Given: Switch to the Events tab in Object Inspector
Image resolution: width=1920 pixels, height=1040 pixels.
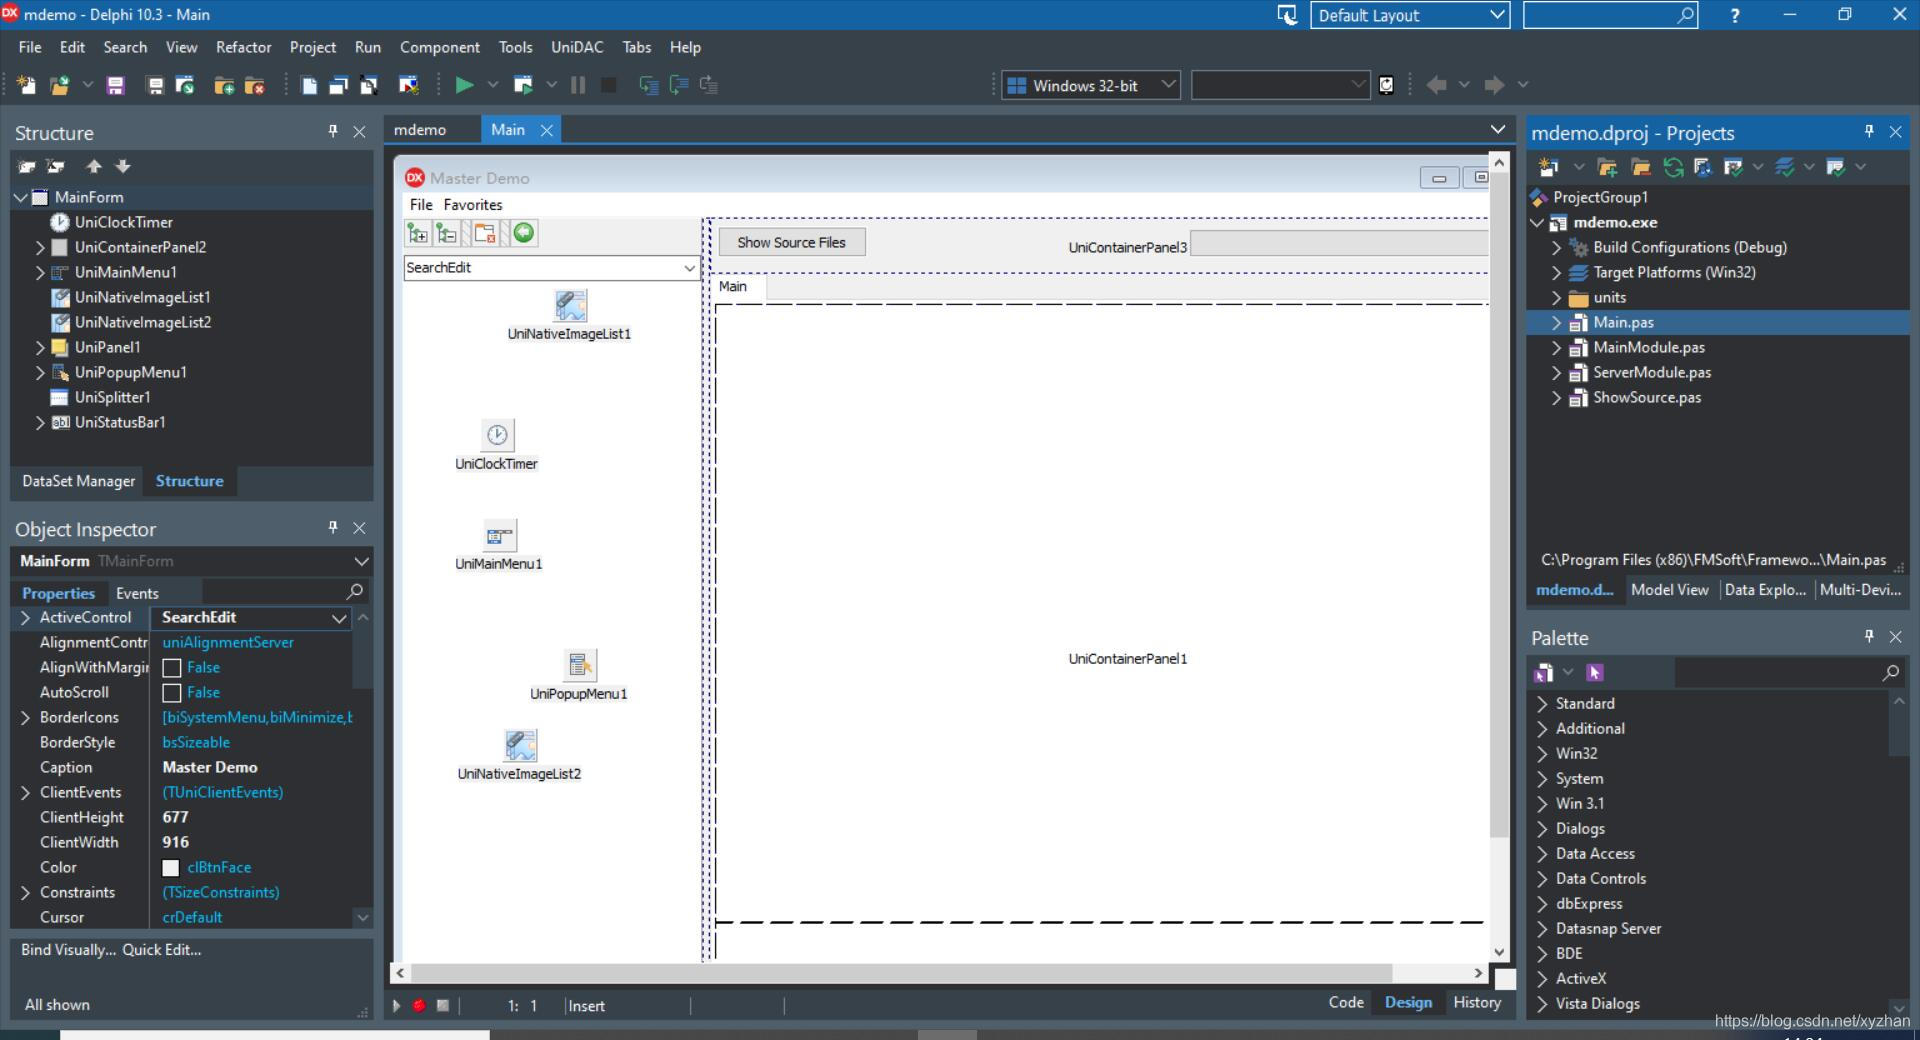Looking at the screenshot, I should [x=137, y=593].
